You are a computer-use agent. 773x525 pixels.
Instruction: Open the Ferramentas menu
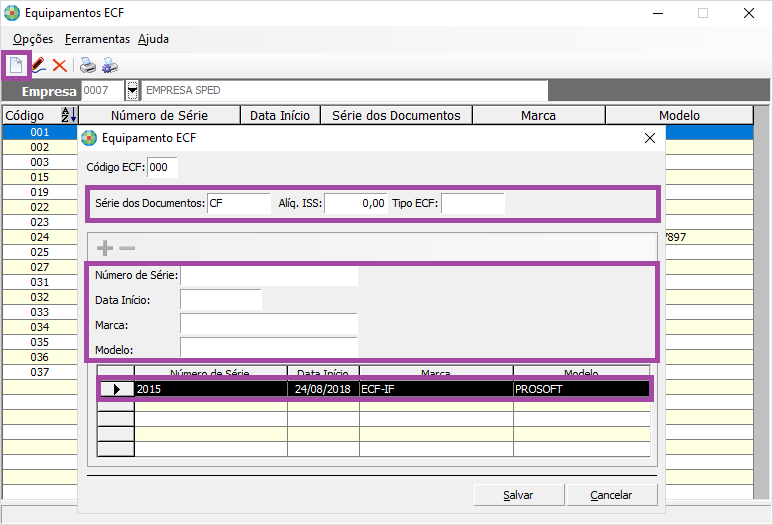pyautogui.click(x=97, y=39)
